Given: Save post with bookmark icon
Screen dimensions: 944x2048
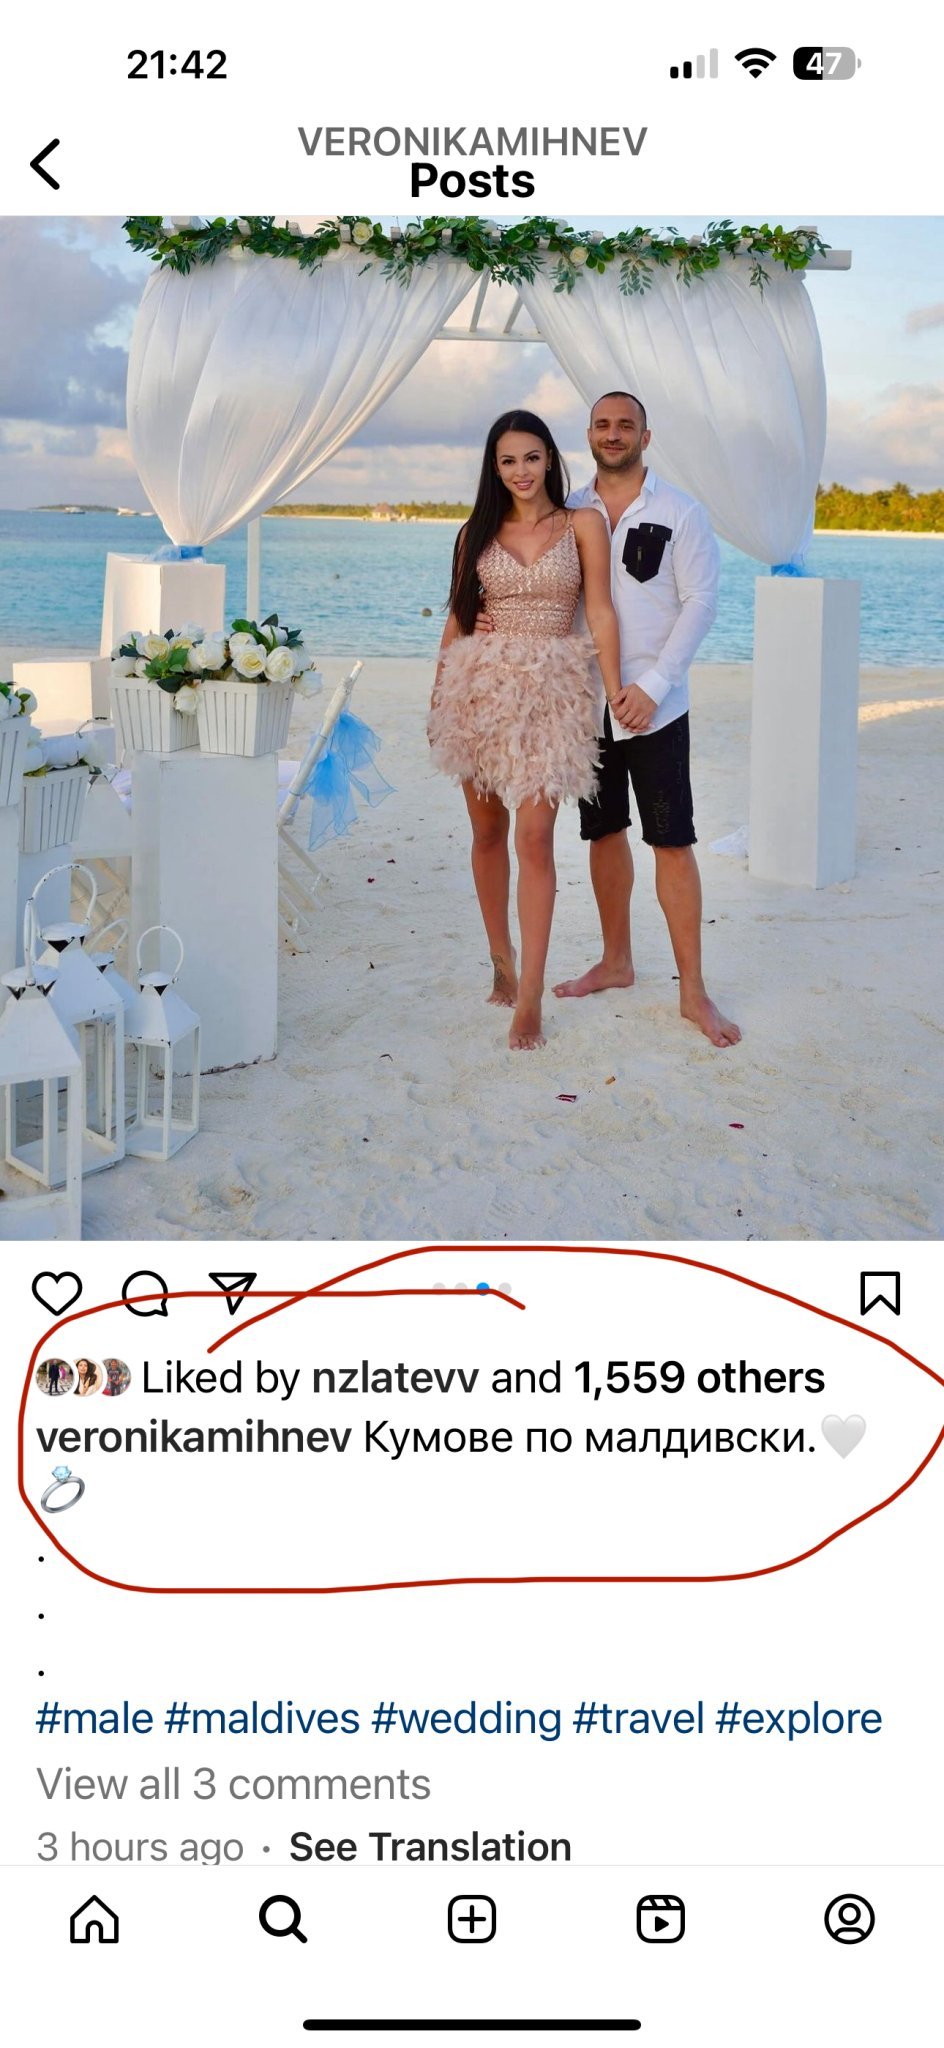Looking at the screenshot, I should click(x=880, y=1292).
